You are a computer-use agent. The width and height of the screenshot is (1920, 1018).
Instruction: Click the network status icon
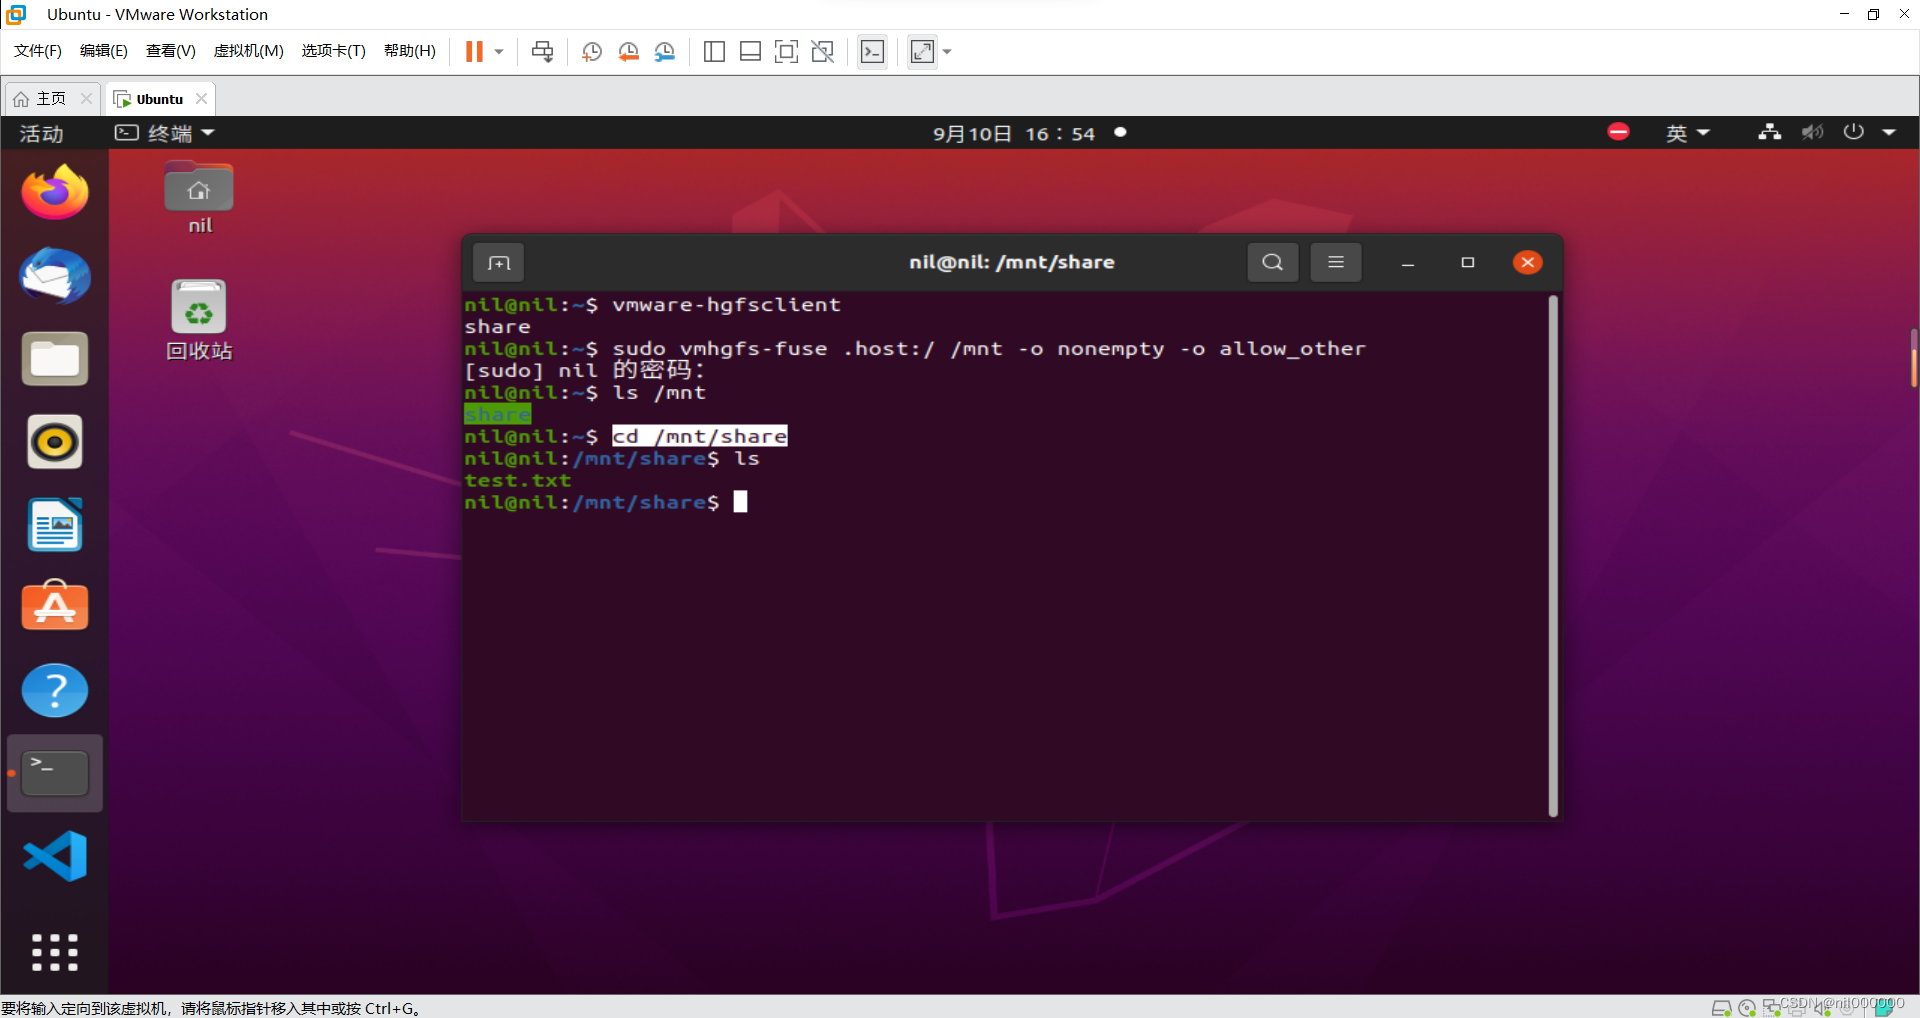[x=1769, y=132]
